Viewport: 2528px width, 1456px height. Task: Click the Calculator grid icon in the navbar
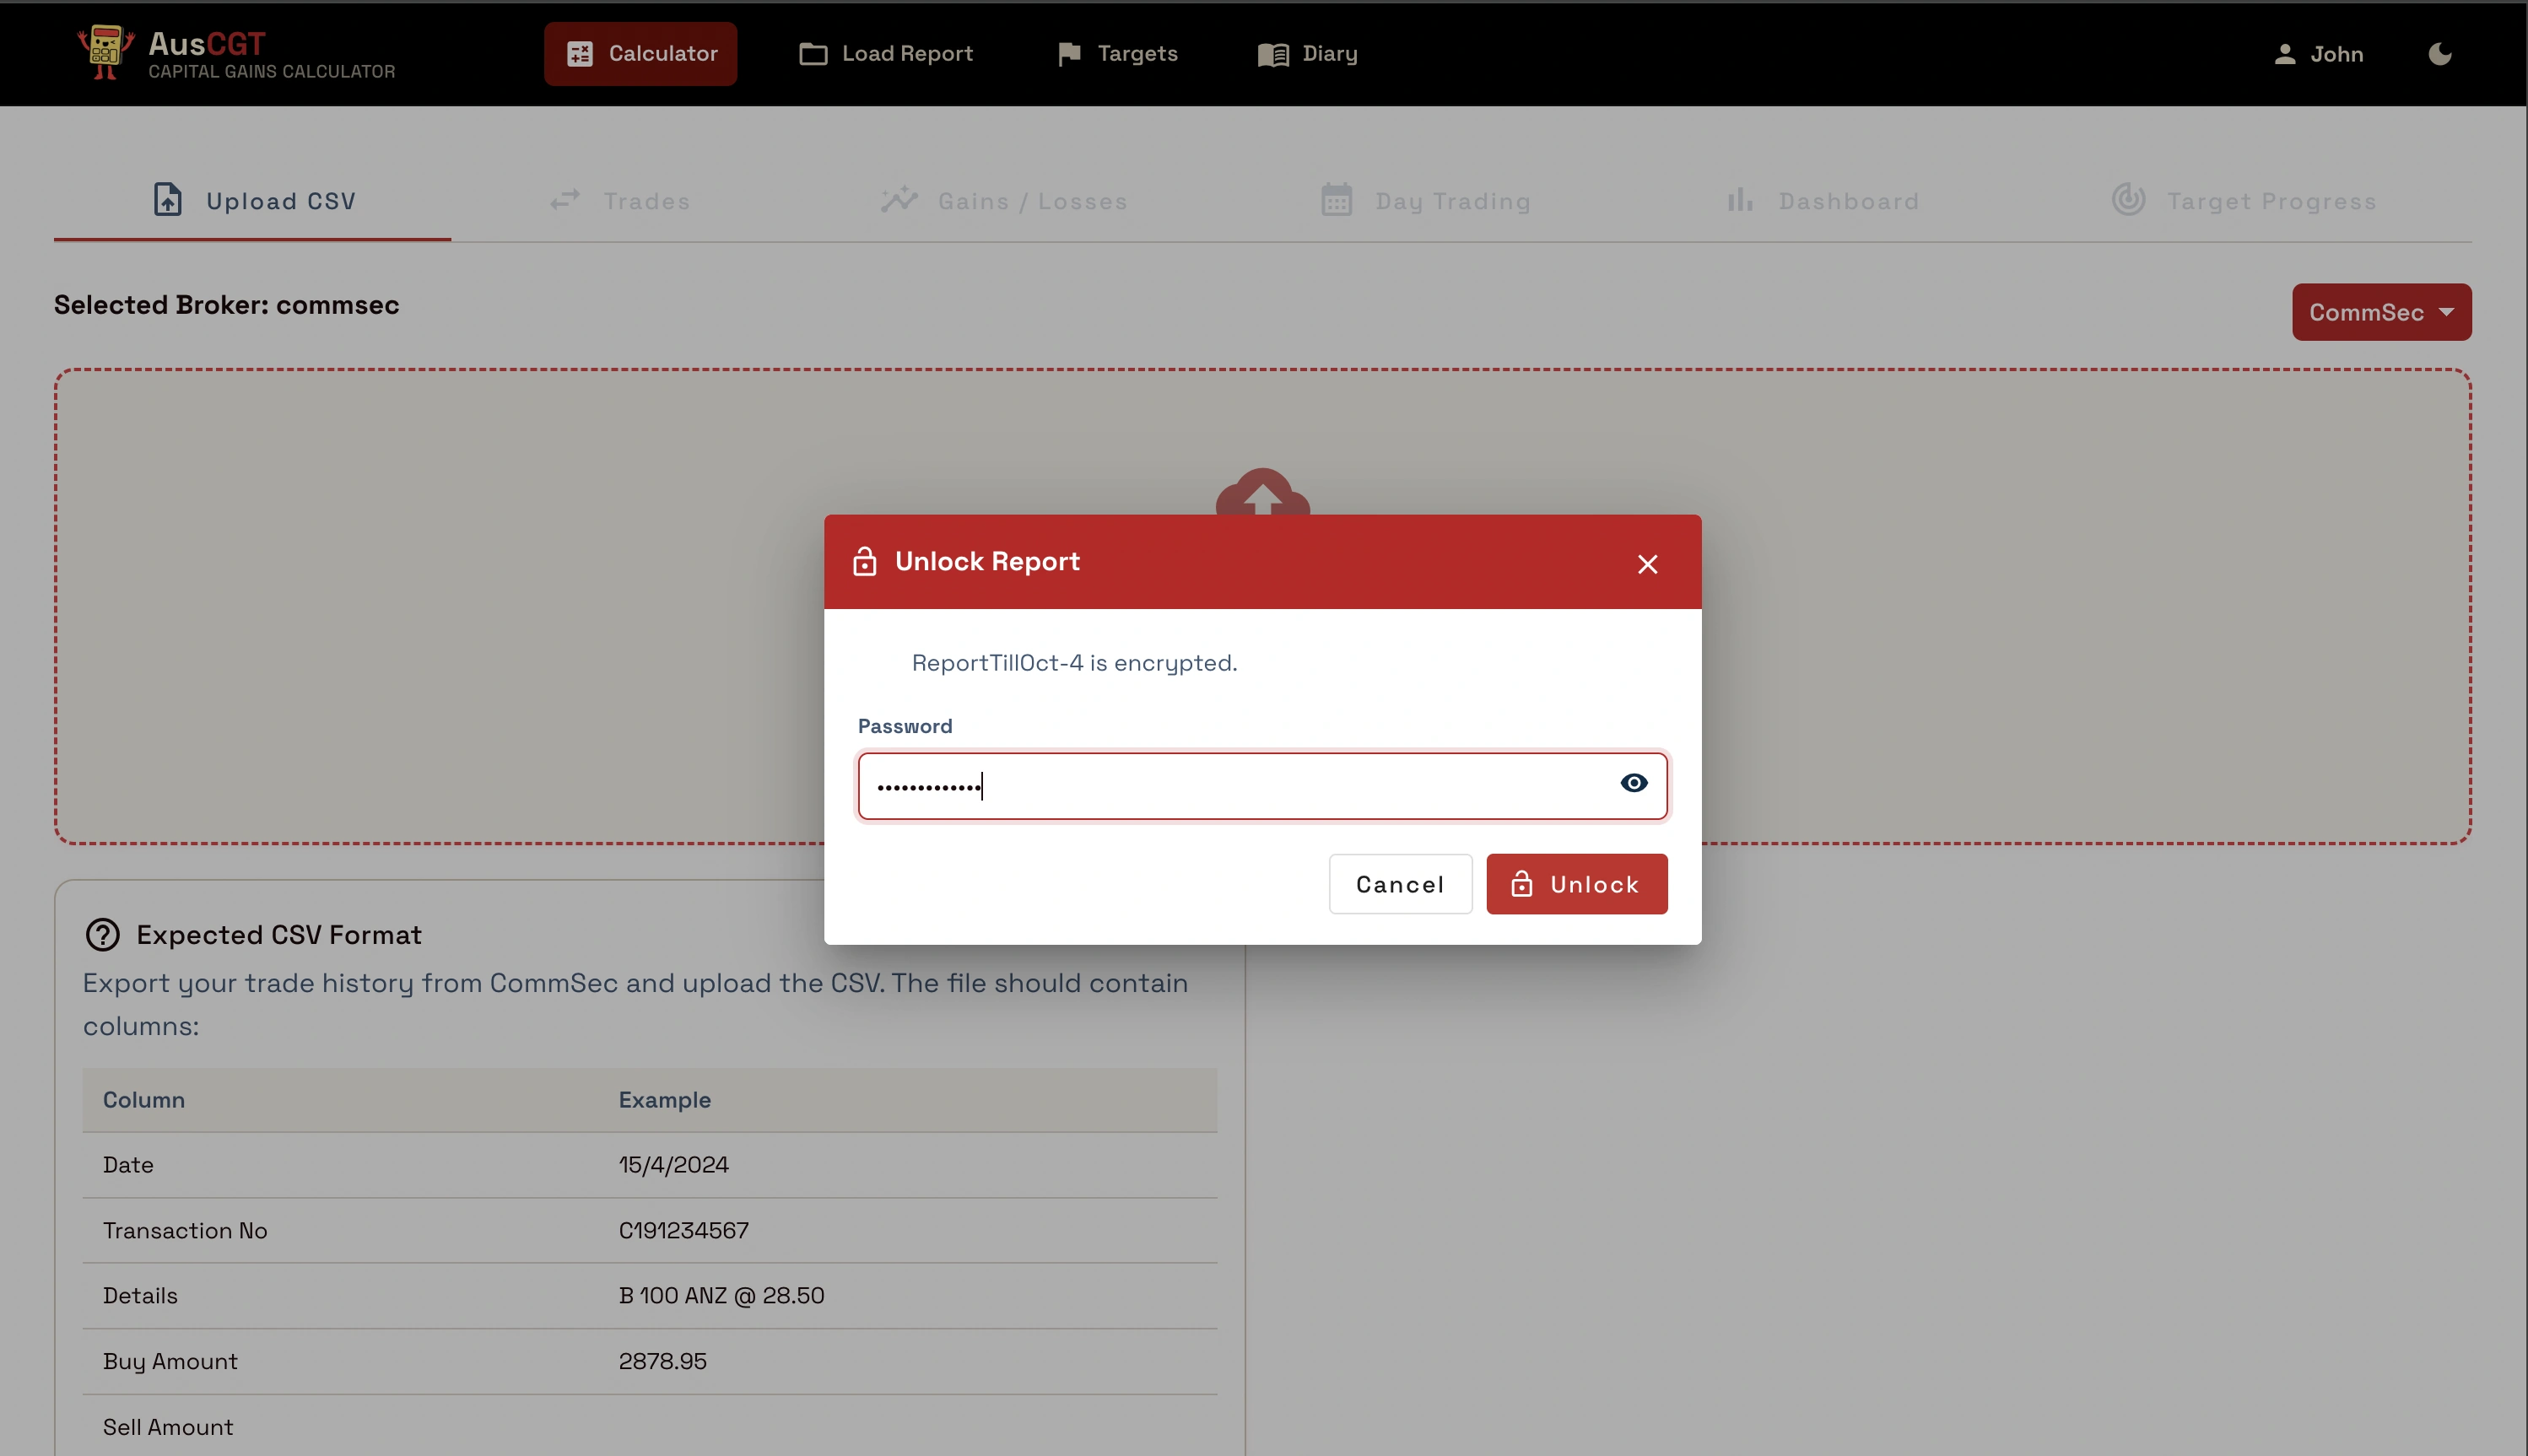580,54
